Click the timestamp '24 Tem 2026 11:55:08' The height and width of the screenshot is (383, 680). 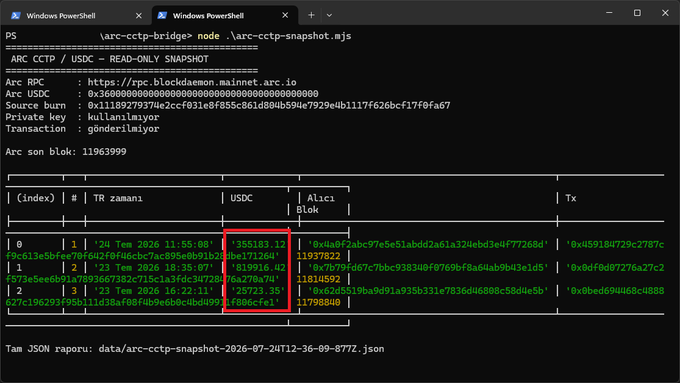(x=154, y=245)
